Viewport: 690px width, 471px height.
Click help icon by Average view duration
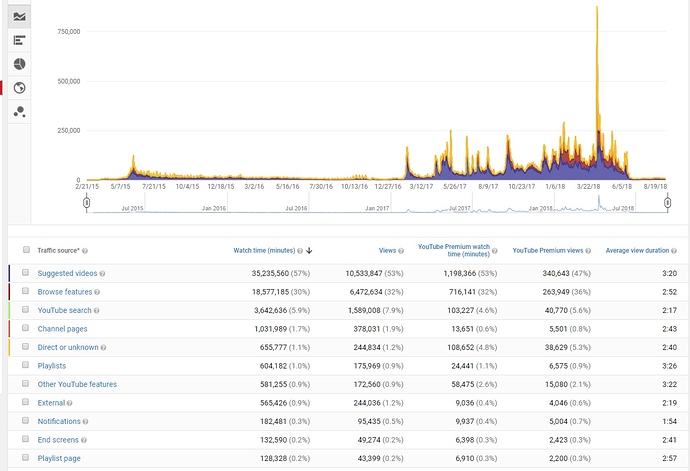[x=674, y=251]
